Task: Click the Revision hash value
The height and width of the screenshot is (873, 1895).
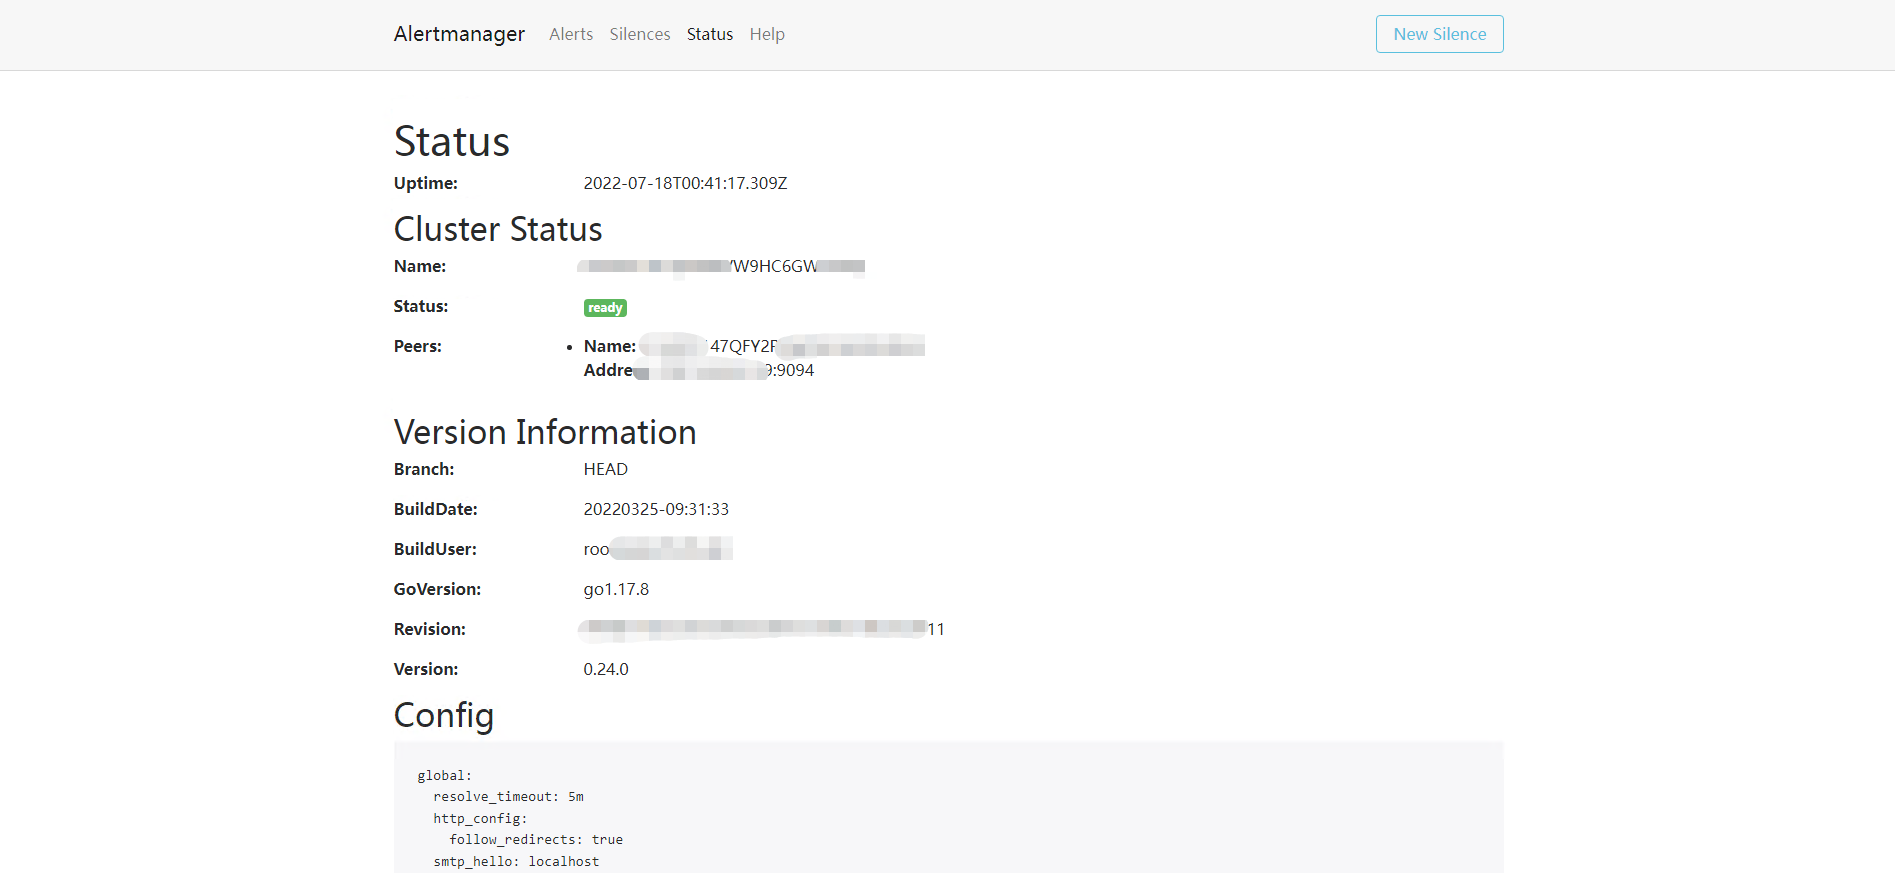Action: click(x=761, y=629)
